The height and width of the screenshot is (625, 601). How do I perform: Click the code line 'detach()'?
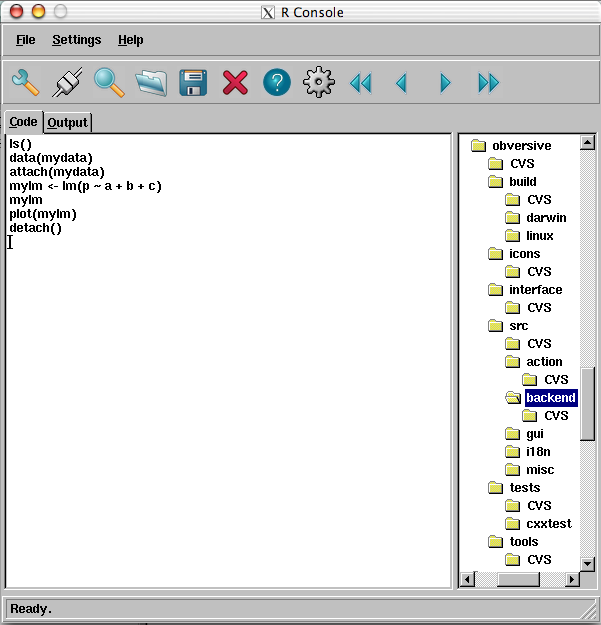(35, 228)
